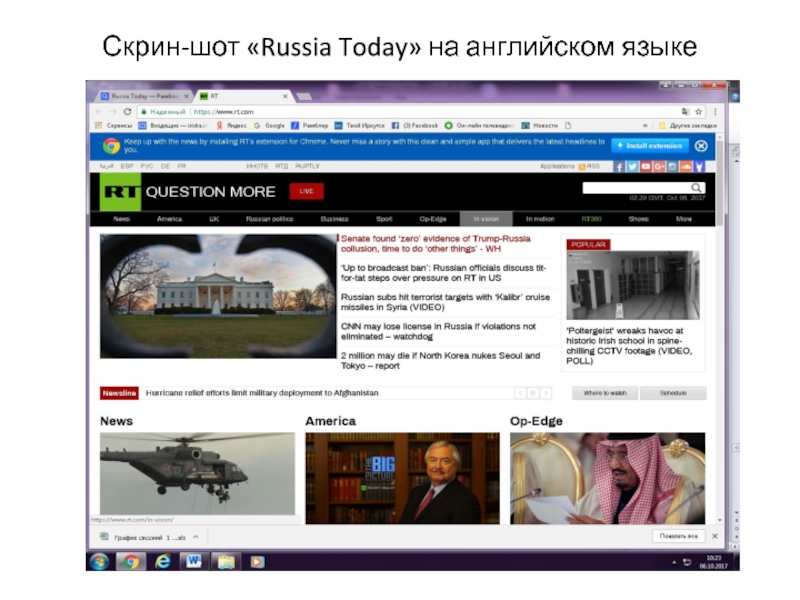The width and height of the screenshot is (800, 600).
Task: Click the address bar URL
Action: pyautogui.click(x=224, y=112)
